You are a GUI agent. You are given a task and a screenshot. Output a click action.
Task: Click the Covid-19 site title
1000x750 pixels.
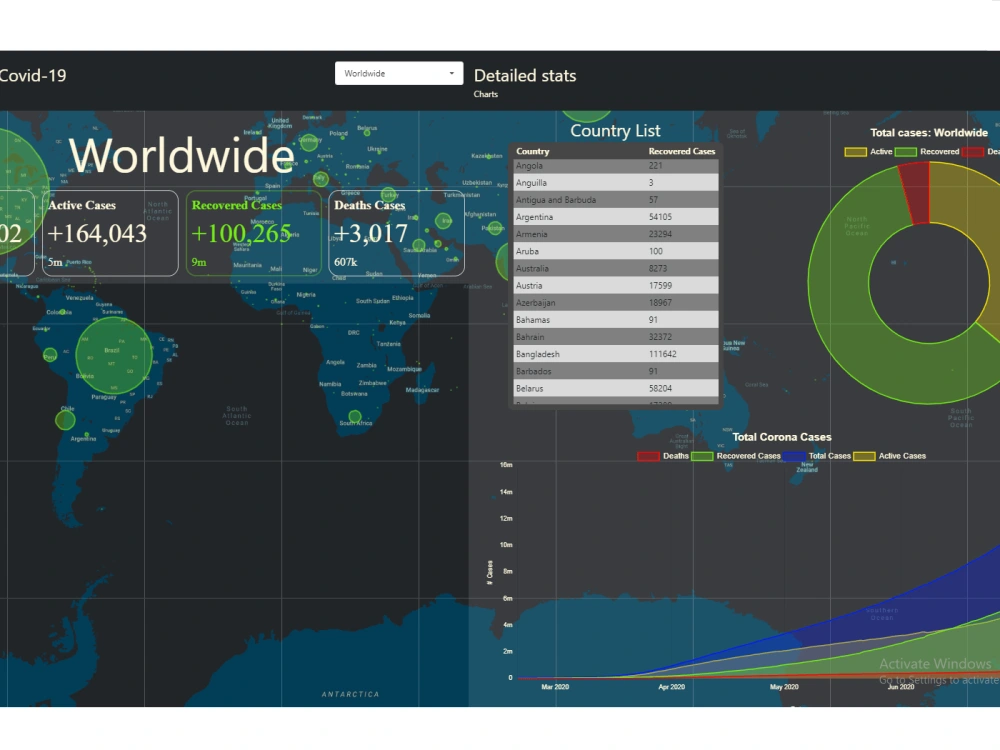point(32,75)
